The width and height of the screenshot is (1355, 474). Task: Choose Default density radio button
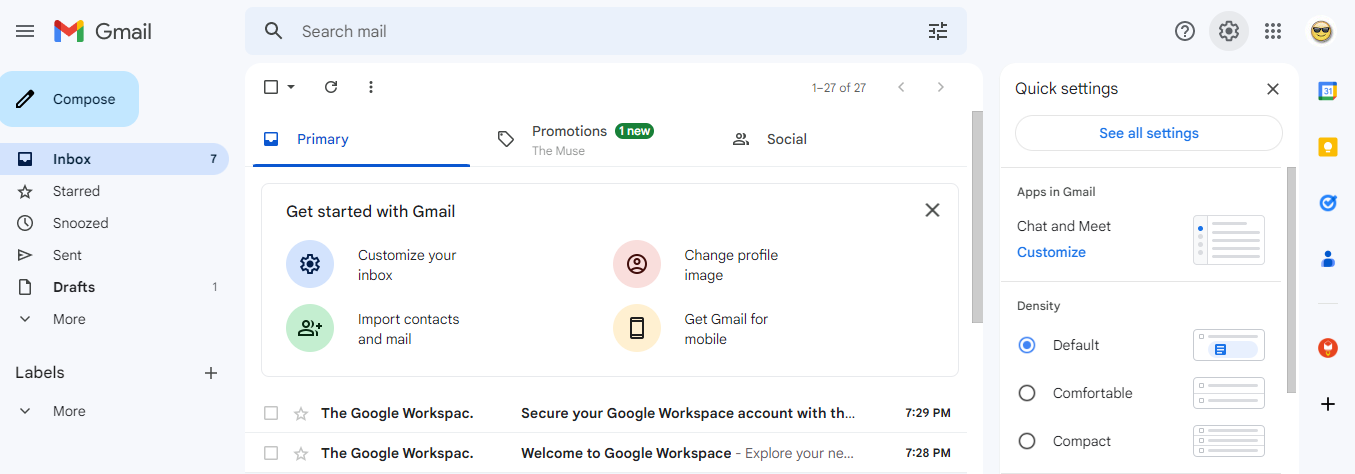(1027, 345)
